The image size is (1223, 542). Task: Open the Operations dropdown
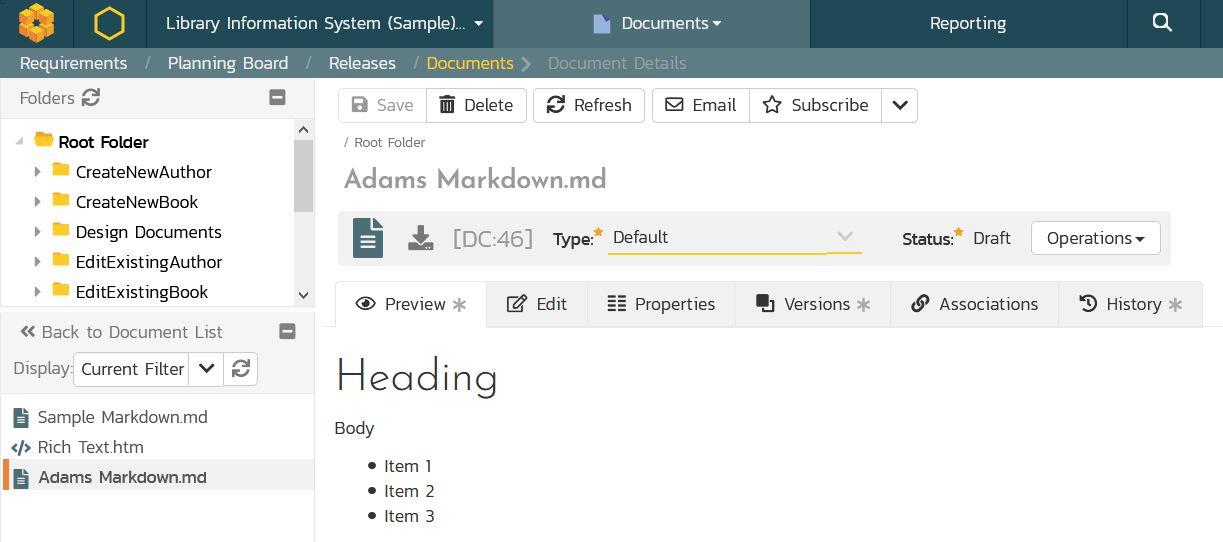click(1095, 238)
